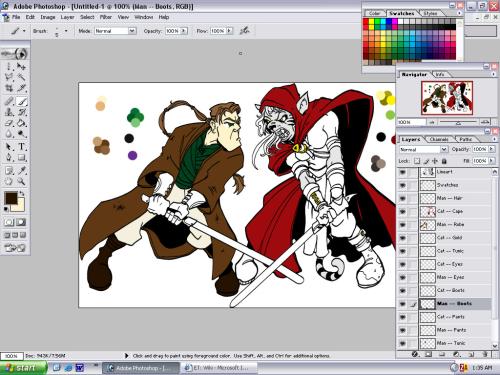The image size is (500, 375).
Task: Check Lock transparent pixels box
Action: [x=417, y=161]
